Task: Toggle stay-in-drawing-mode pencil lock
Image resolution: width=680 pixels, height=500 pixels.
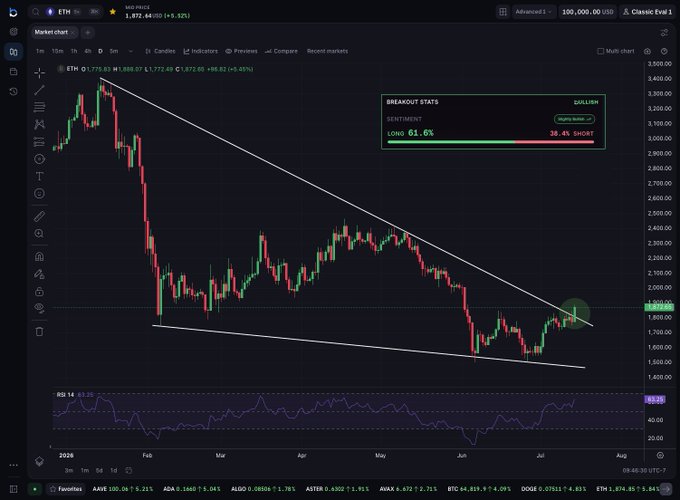Action: [x=39, y=274]
